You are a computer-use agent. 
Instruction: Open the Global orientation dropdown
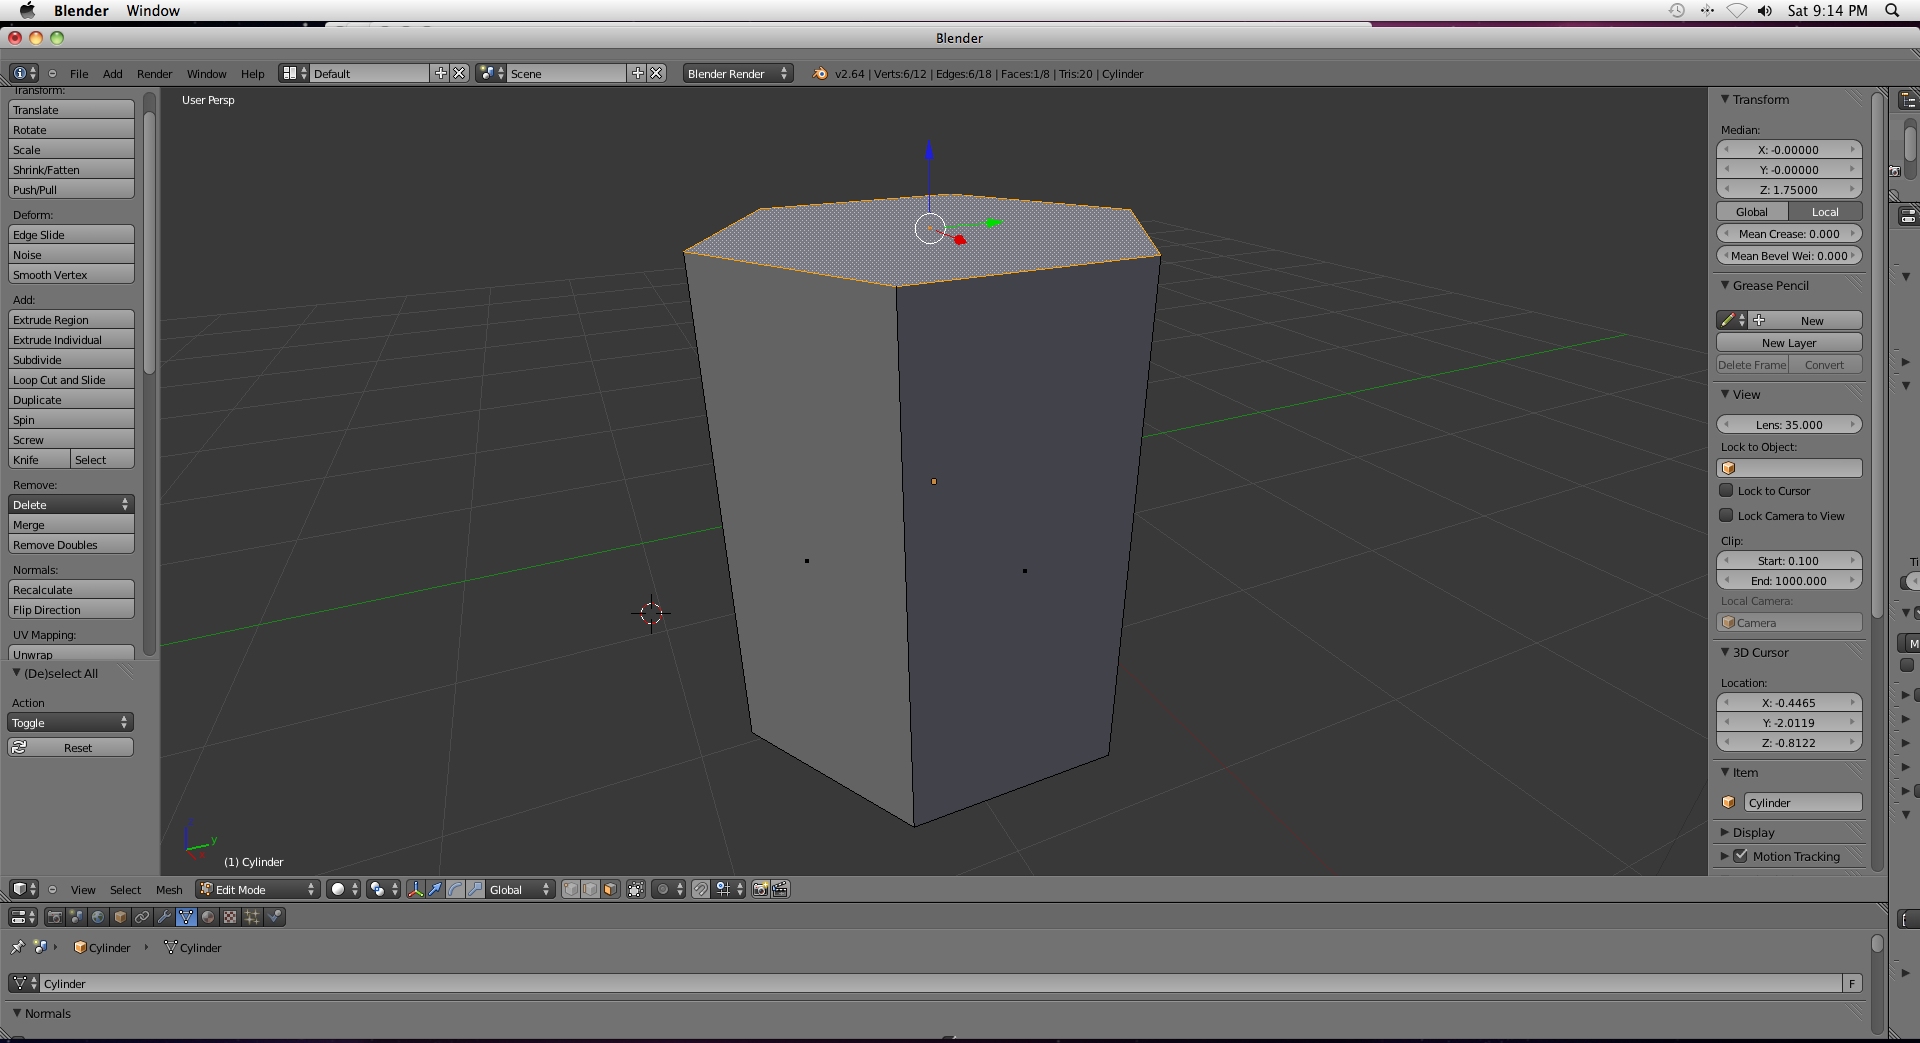coord(520,889)
